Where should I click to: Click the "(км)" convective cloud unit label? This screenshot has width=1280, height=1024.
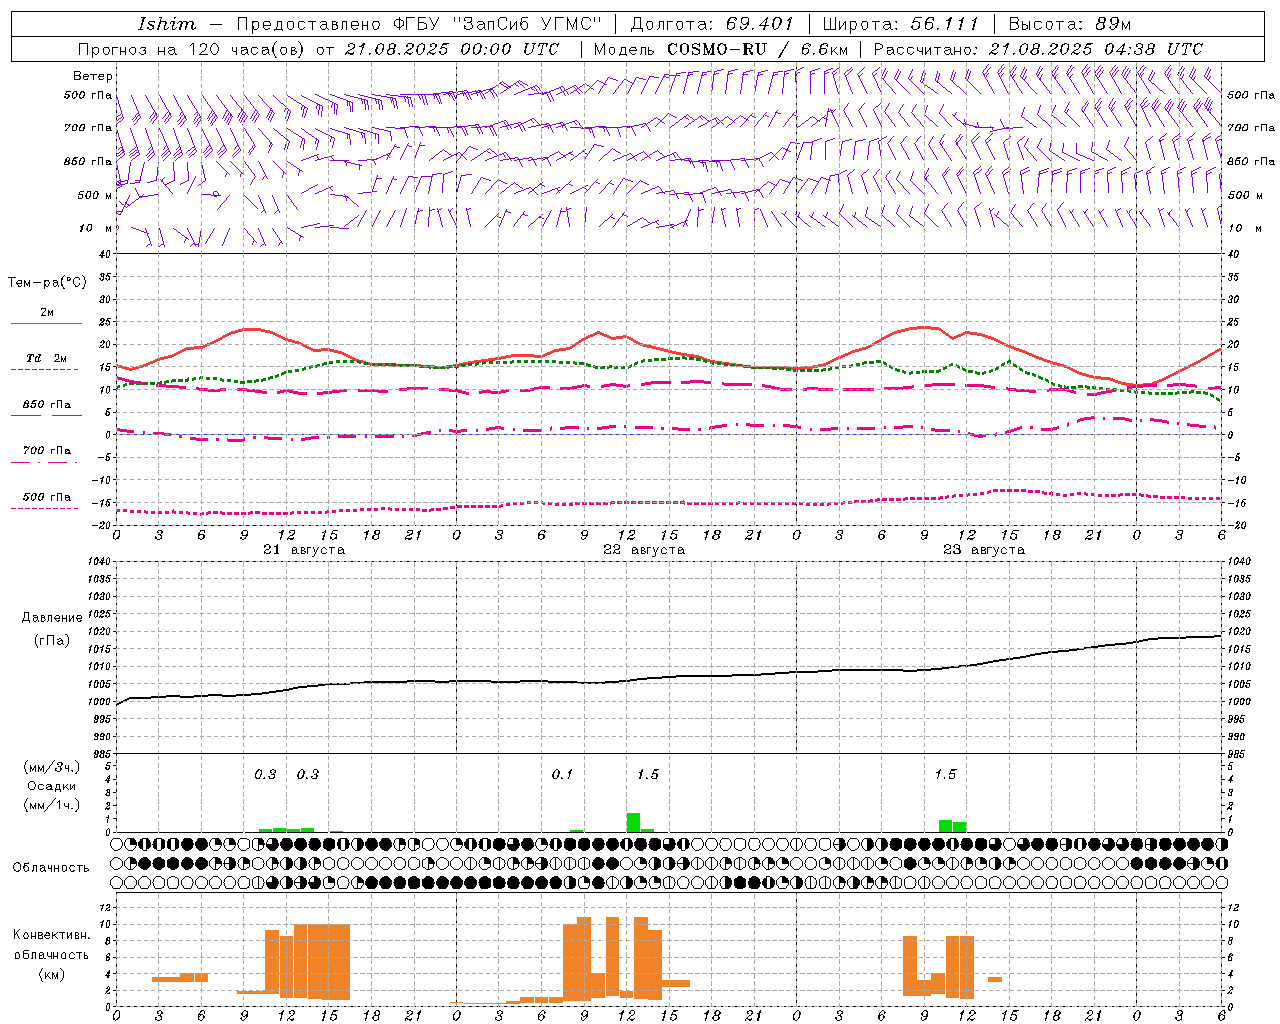52,974
